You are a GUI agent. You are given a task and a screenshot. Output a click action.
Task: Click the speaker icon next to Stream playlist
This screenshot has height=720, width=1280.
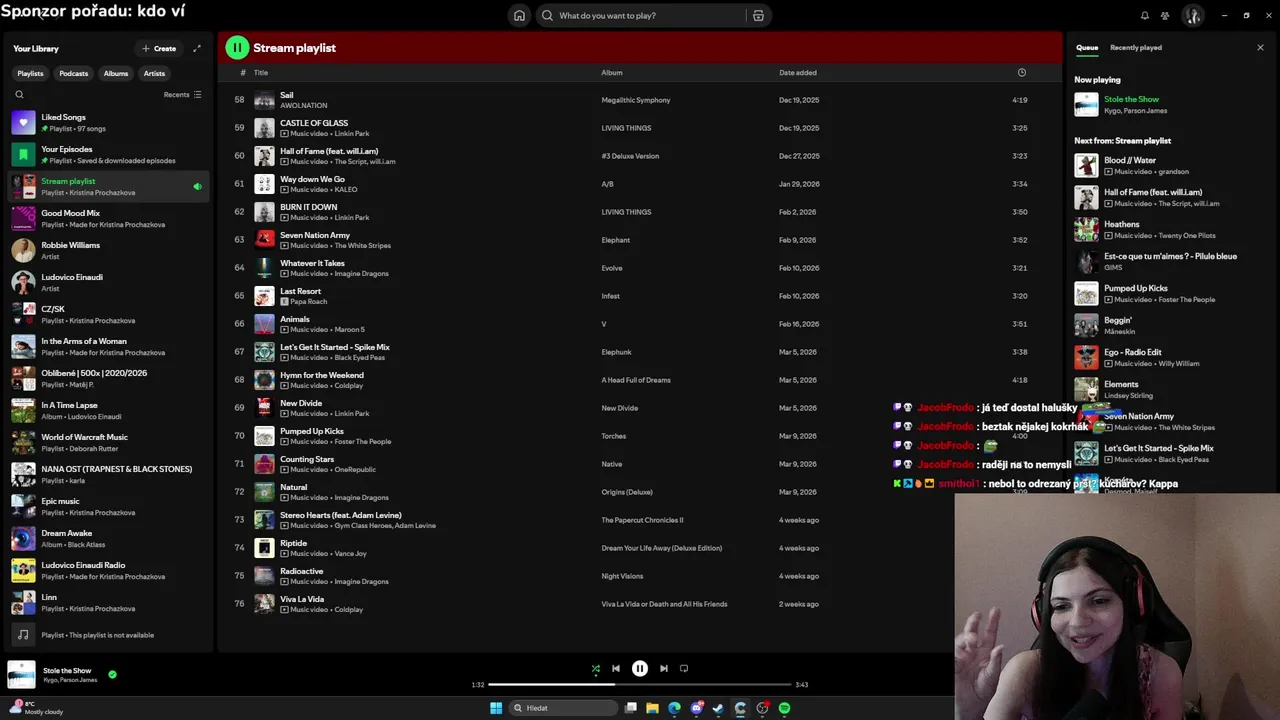click(x=197, y=186)
